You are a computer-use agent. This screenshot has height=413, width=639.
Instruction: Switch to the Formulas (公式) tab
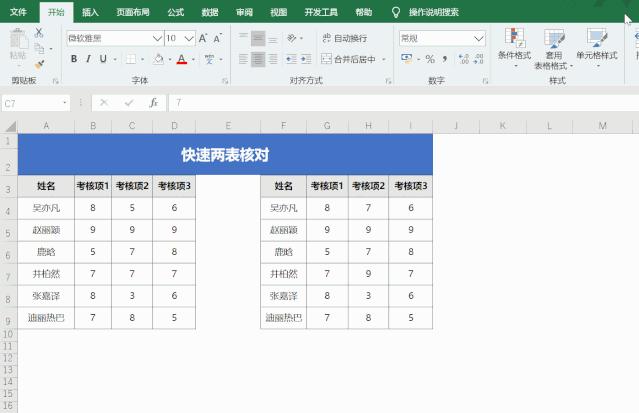click(176, 12)
